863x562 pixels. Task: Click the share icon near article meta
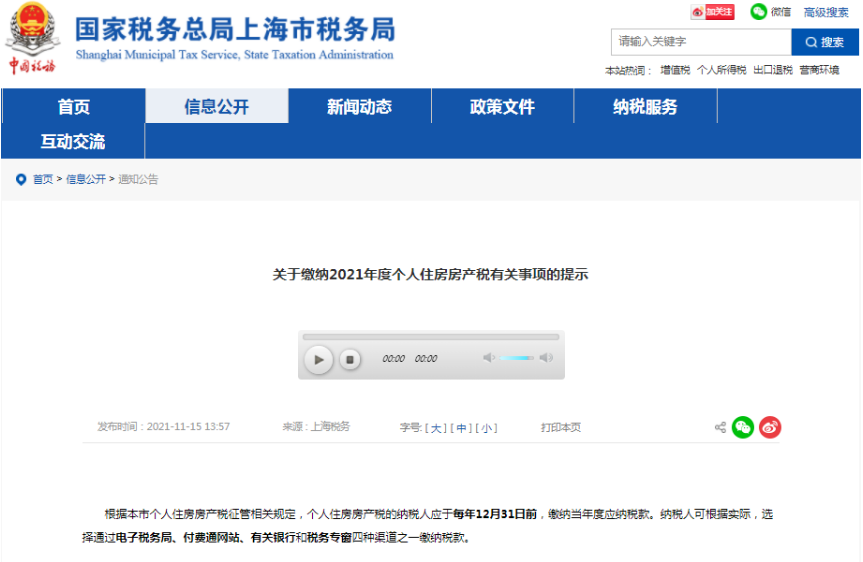[x=720, y=427]
